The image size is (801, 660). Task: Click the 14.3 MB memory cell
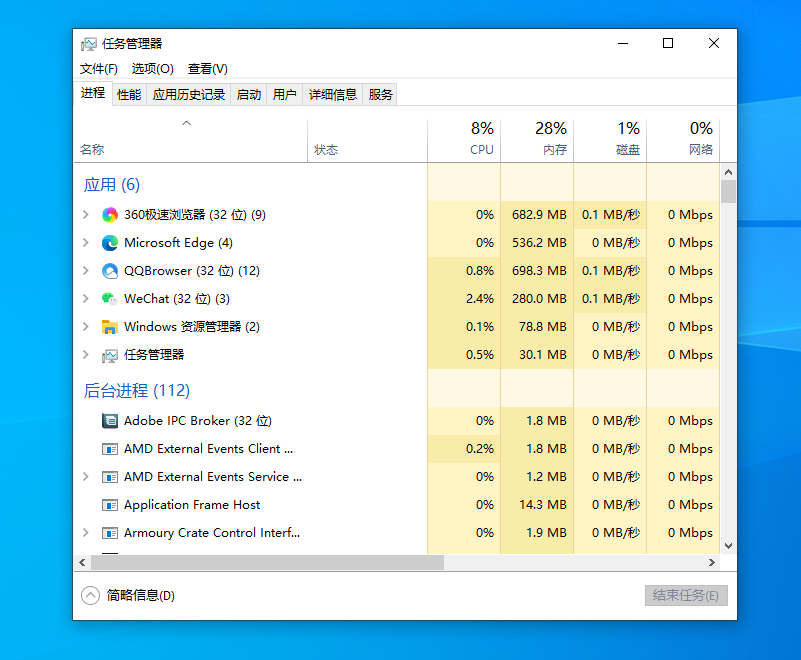click(x=537, y=505)
